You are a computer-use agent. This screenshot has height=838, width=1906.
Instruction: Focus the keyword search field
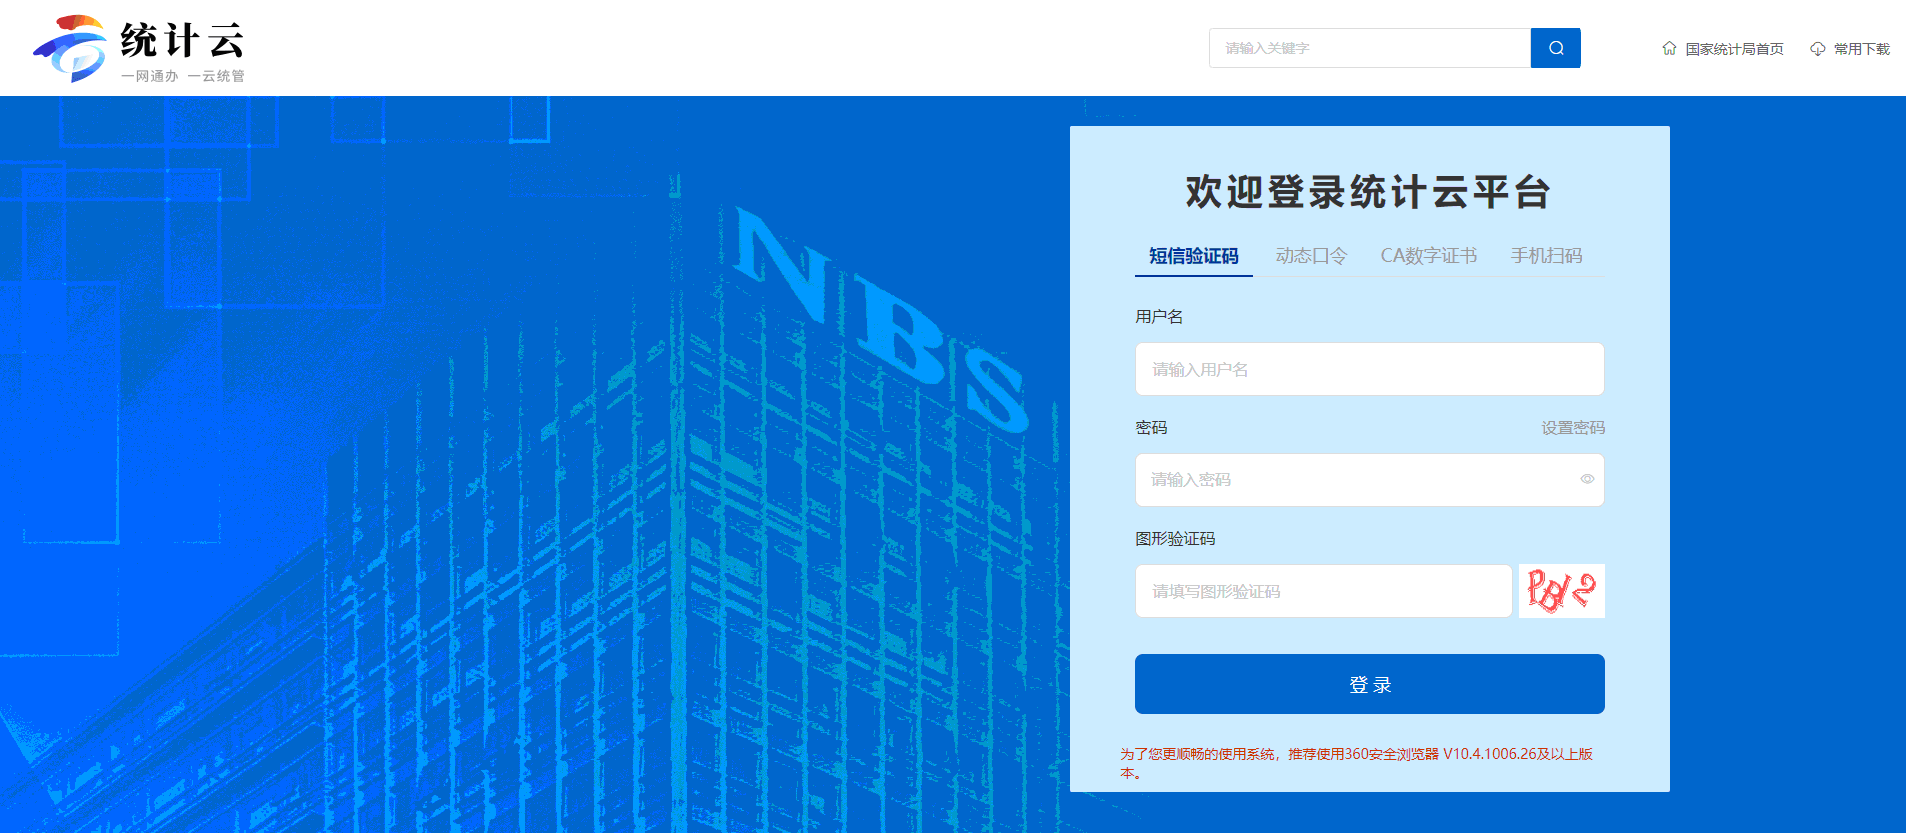(1370, 48)
